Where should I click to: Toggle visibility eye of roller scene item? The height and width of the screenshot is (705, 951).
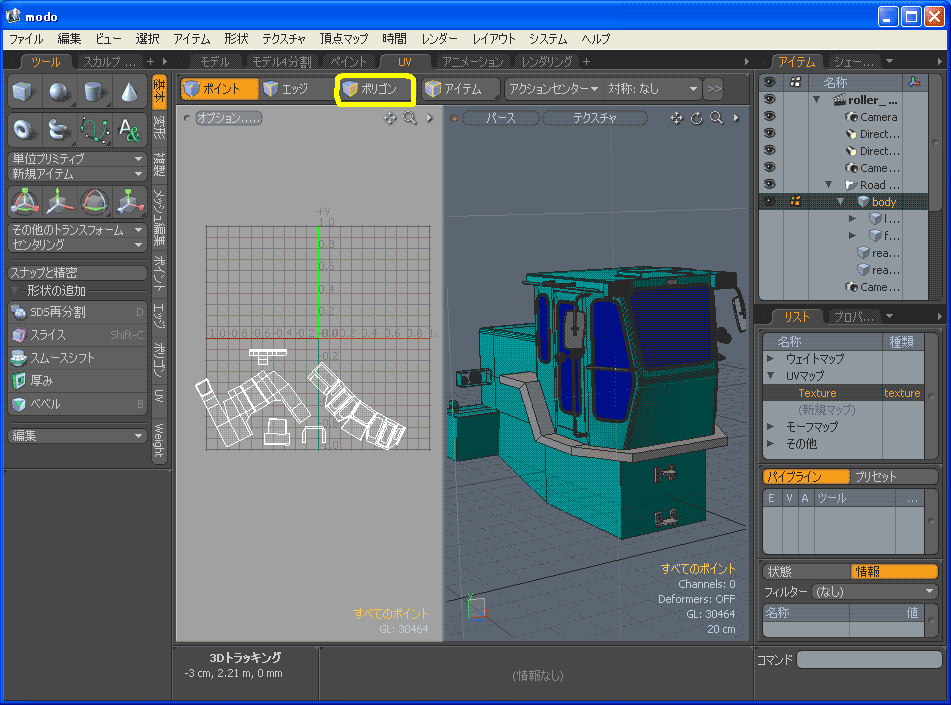click(x=769, y=100)
